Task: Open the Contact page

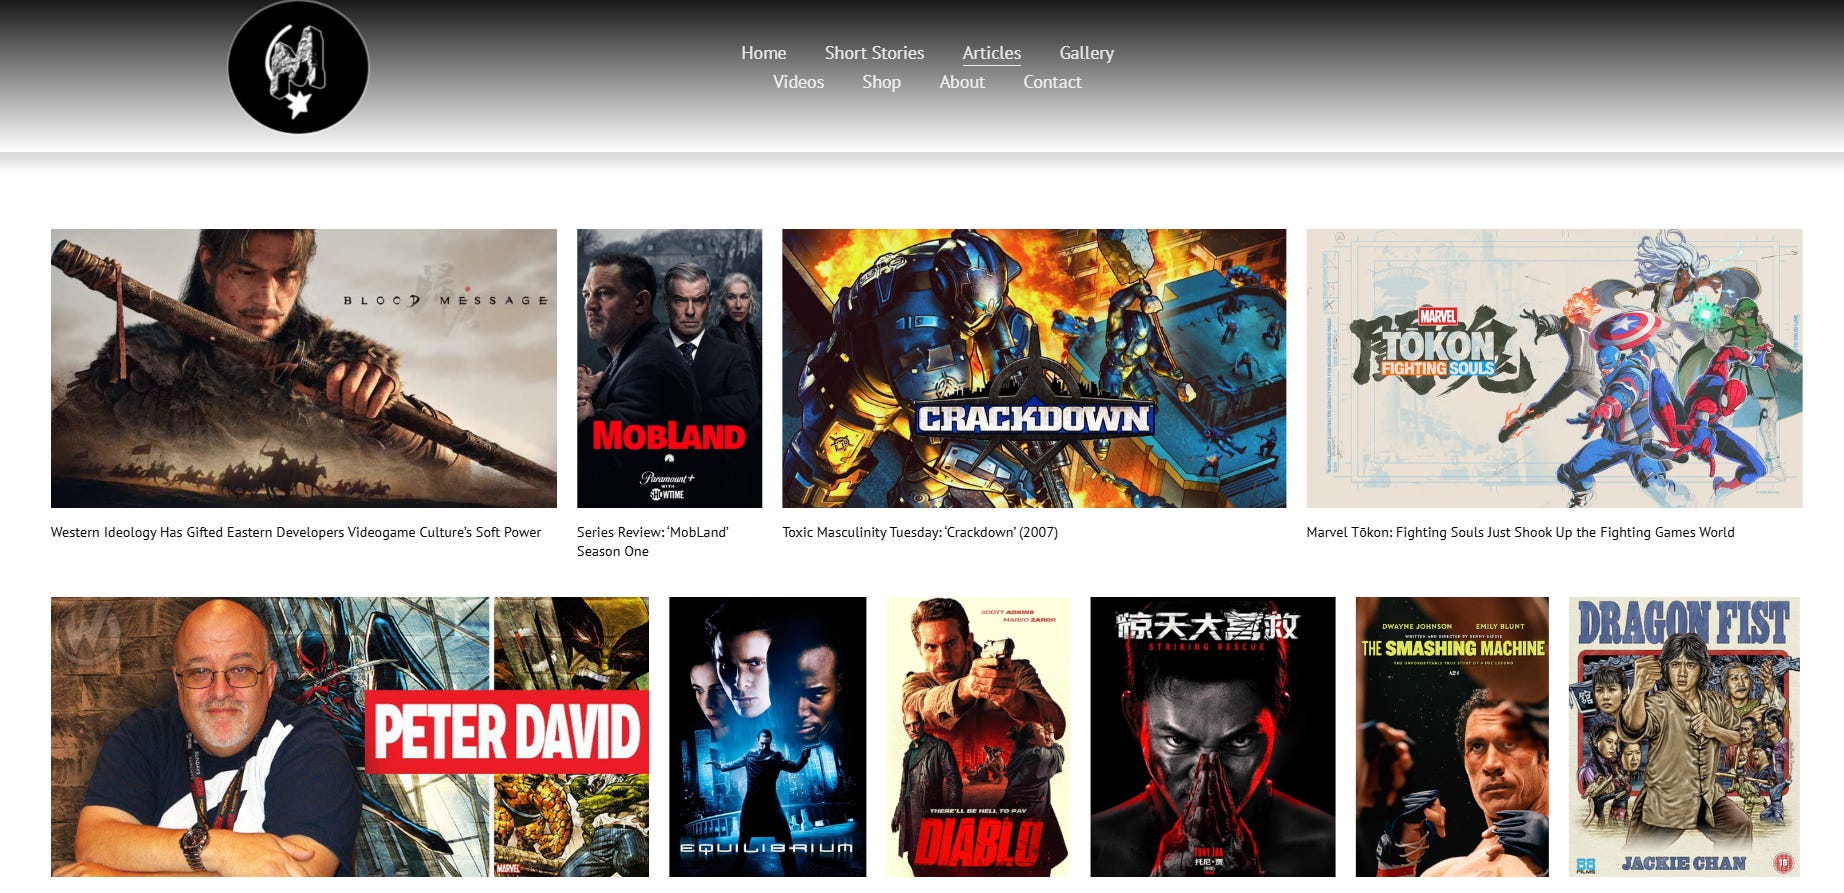Action: pos(1052,82)
